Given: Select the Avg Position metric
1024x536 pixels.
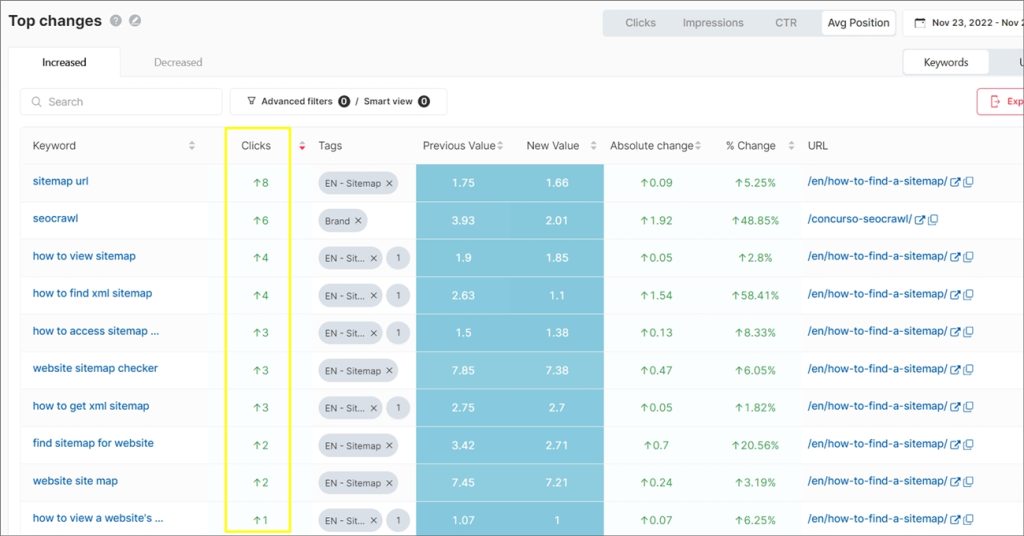Looking at the screenshot, I should (x=858, y=23).
